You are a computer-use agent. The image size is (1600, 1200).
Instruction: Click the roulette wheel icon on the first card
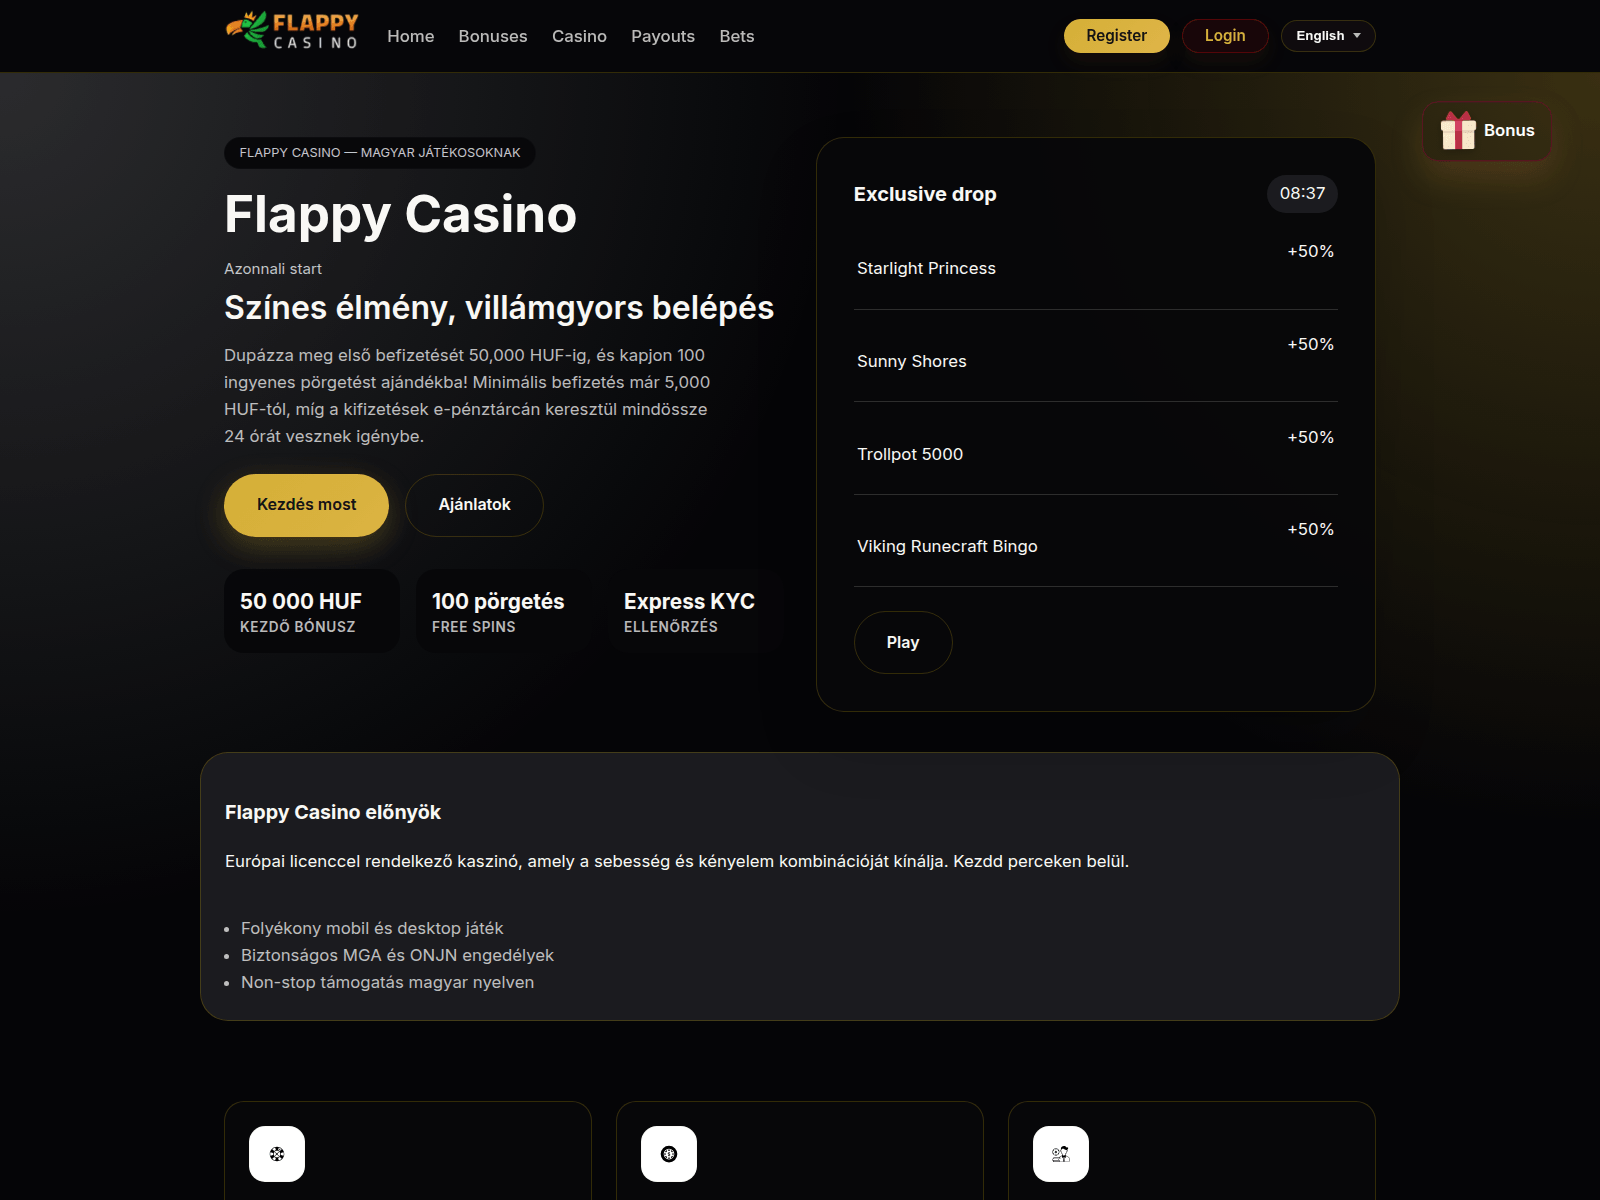(276, 1154)
